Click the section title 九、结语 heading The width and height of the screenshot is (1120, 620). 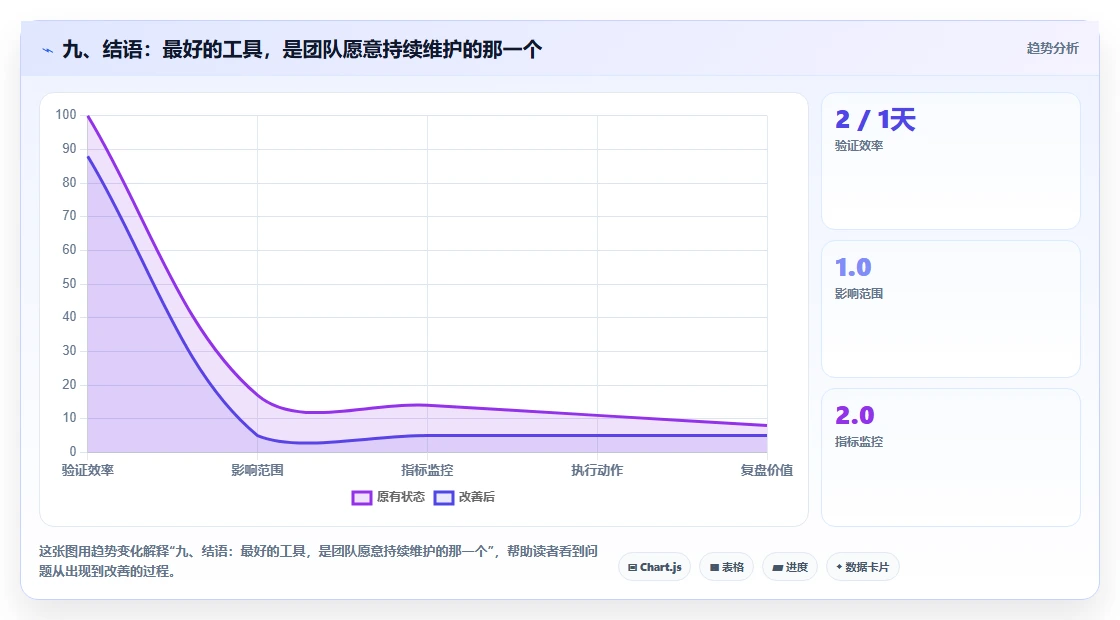[302, 49]
